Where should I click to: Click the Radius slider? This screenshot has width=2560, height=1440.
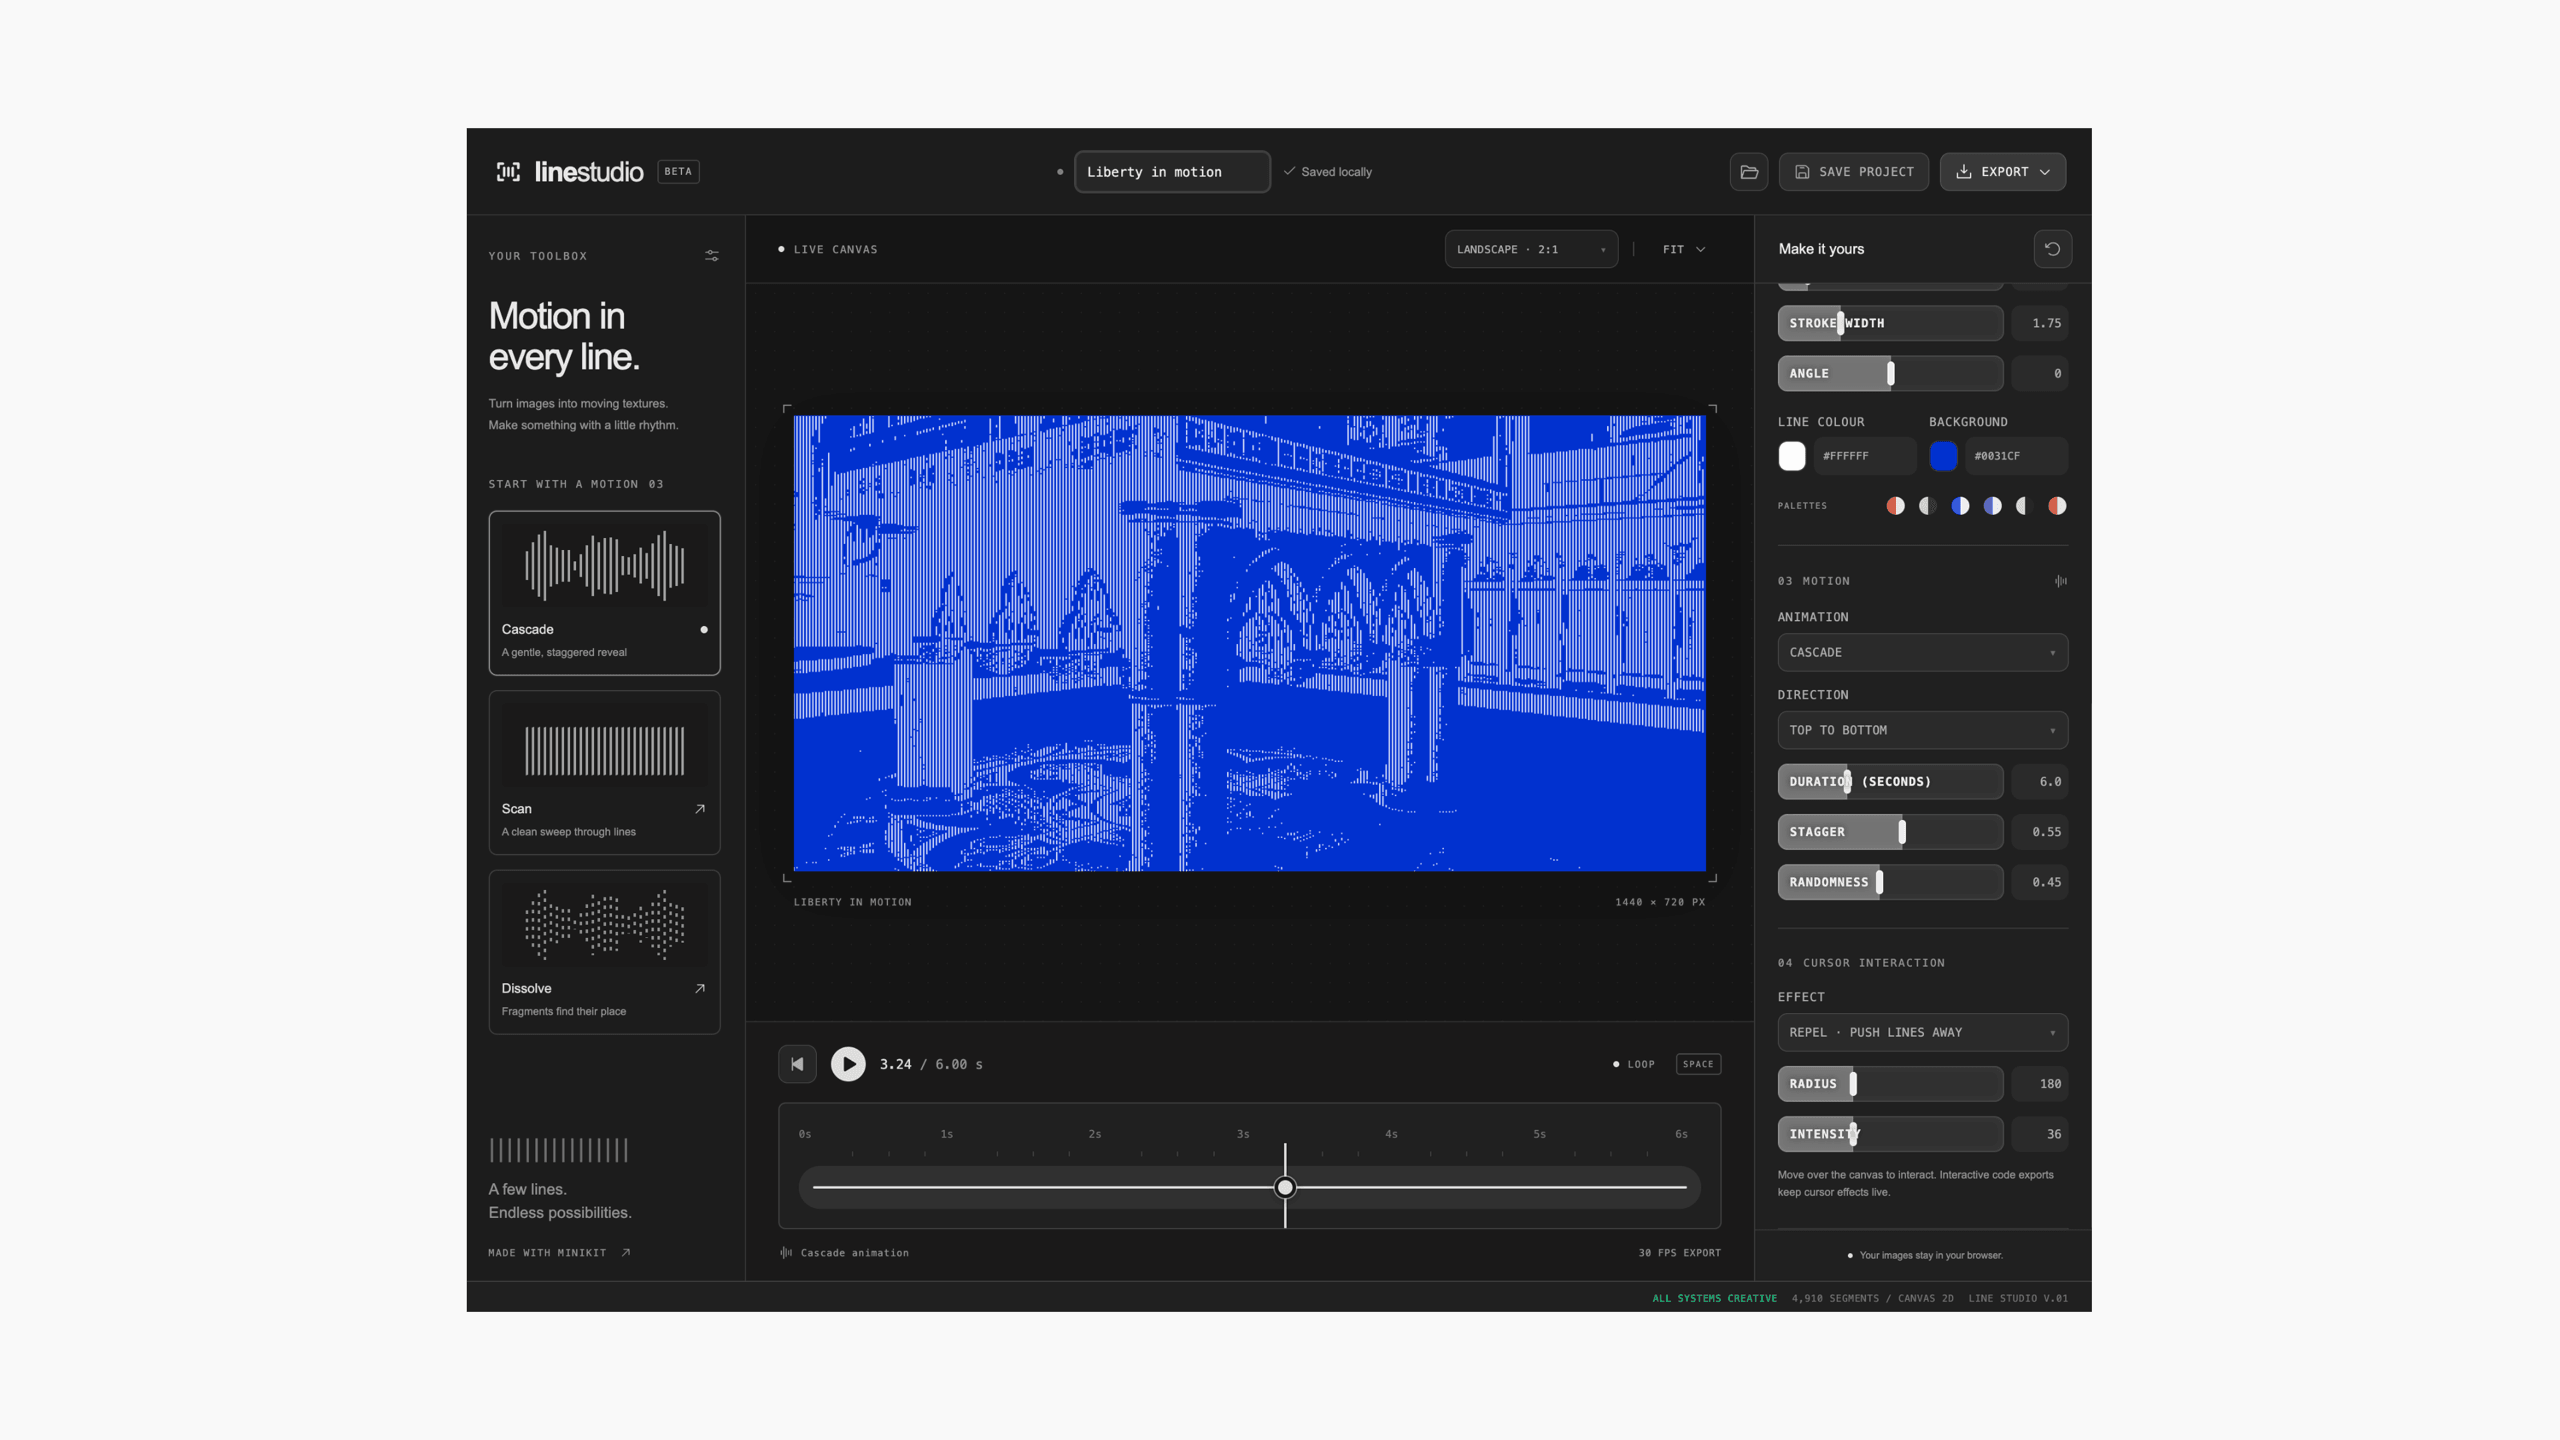pyautogui.click(x=1890, y=1084)
